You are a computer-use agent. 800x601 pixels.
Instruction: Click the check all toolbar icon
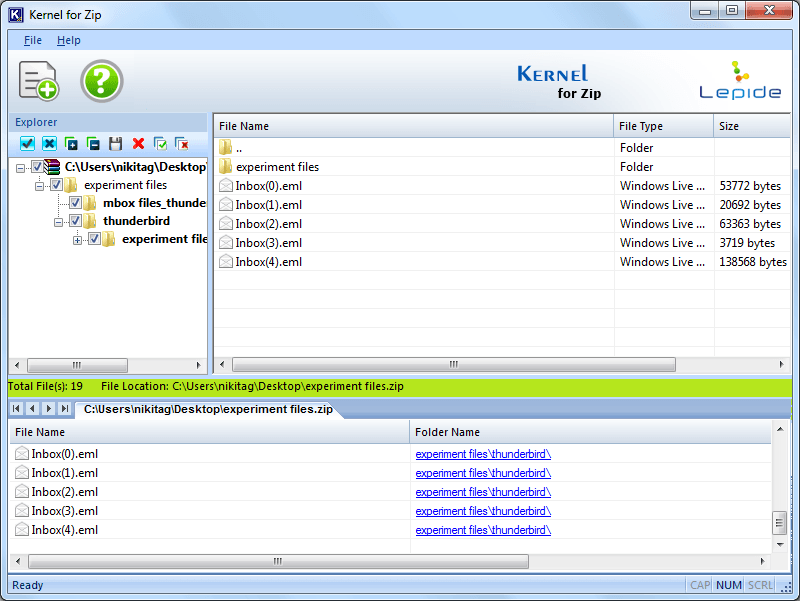tap(27, 144)
